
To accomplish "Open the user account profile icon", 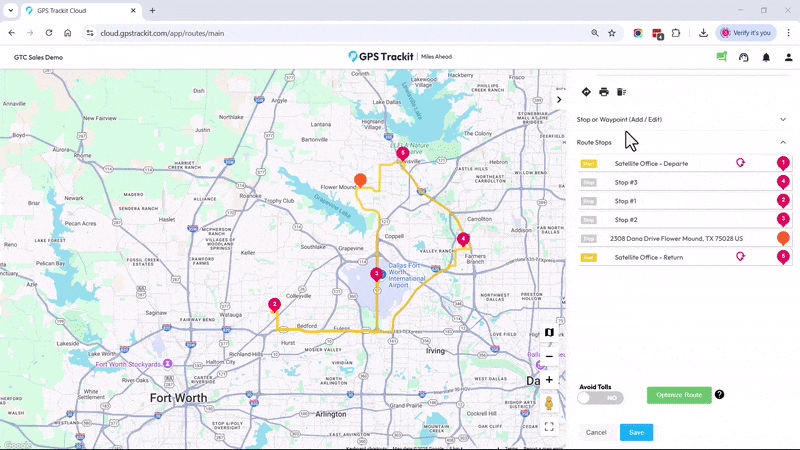I will (789, 57).
